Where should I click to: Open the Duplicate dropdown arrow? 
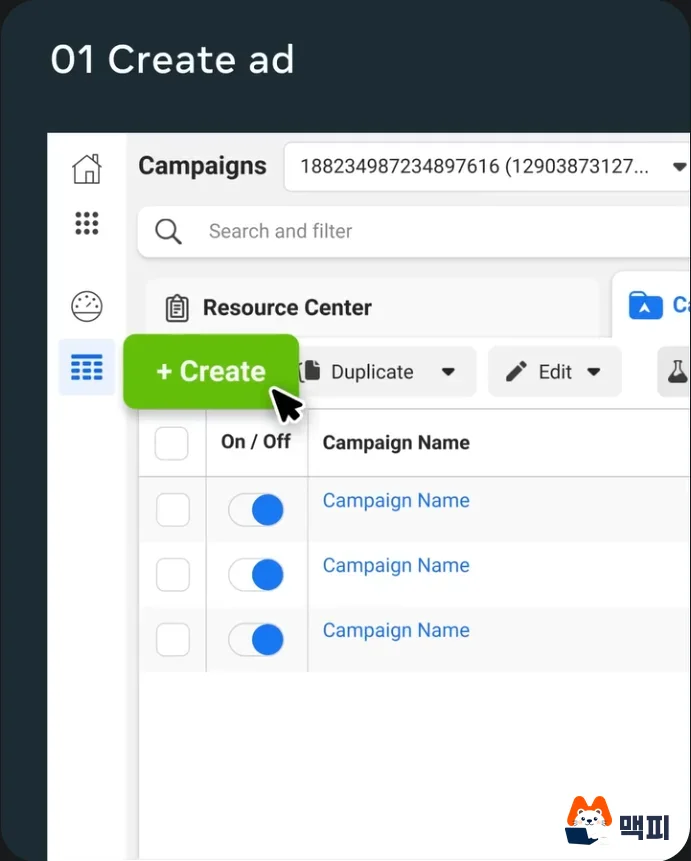(448, 372)
